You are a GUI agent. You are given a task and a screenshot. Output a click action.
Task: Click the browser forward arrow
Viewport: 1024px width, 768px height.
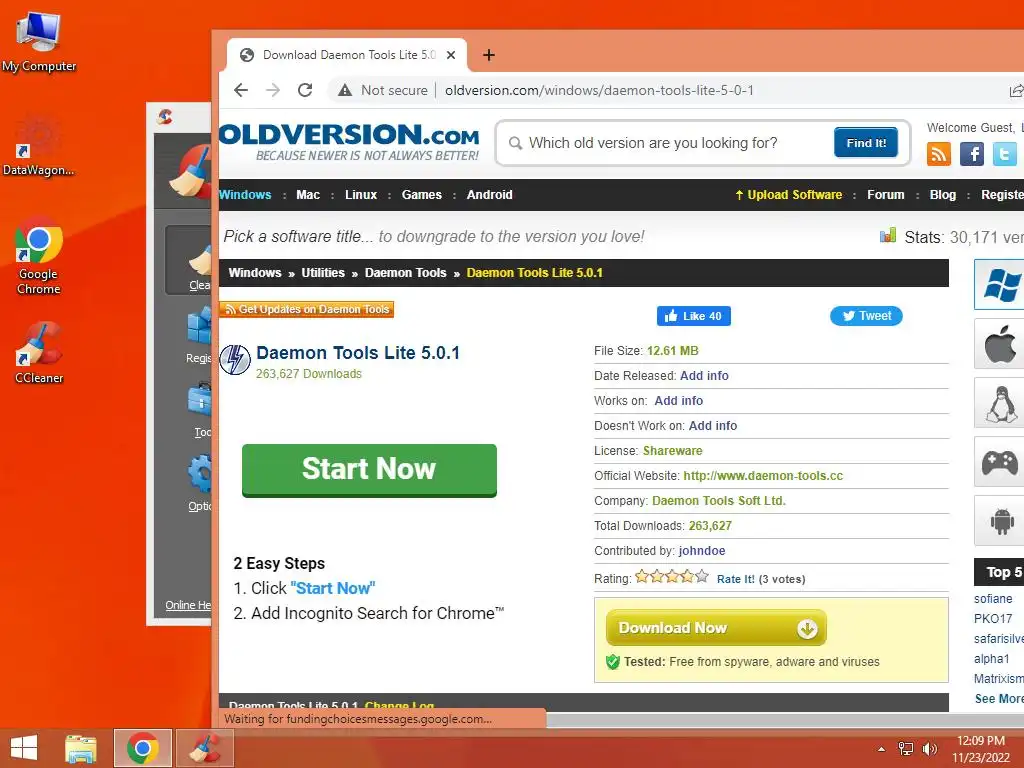click(273, 90)
